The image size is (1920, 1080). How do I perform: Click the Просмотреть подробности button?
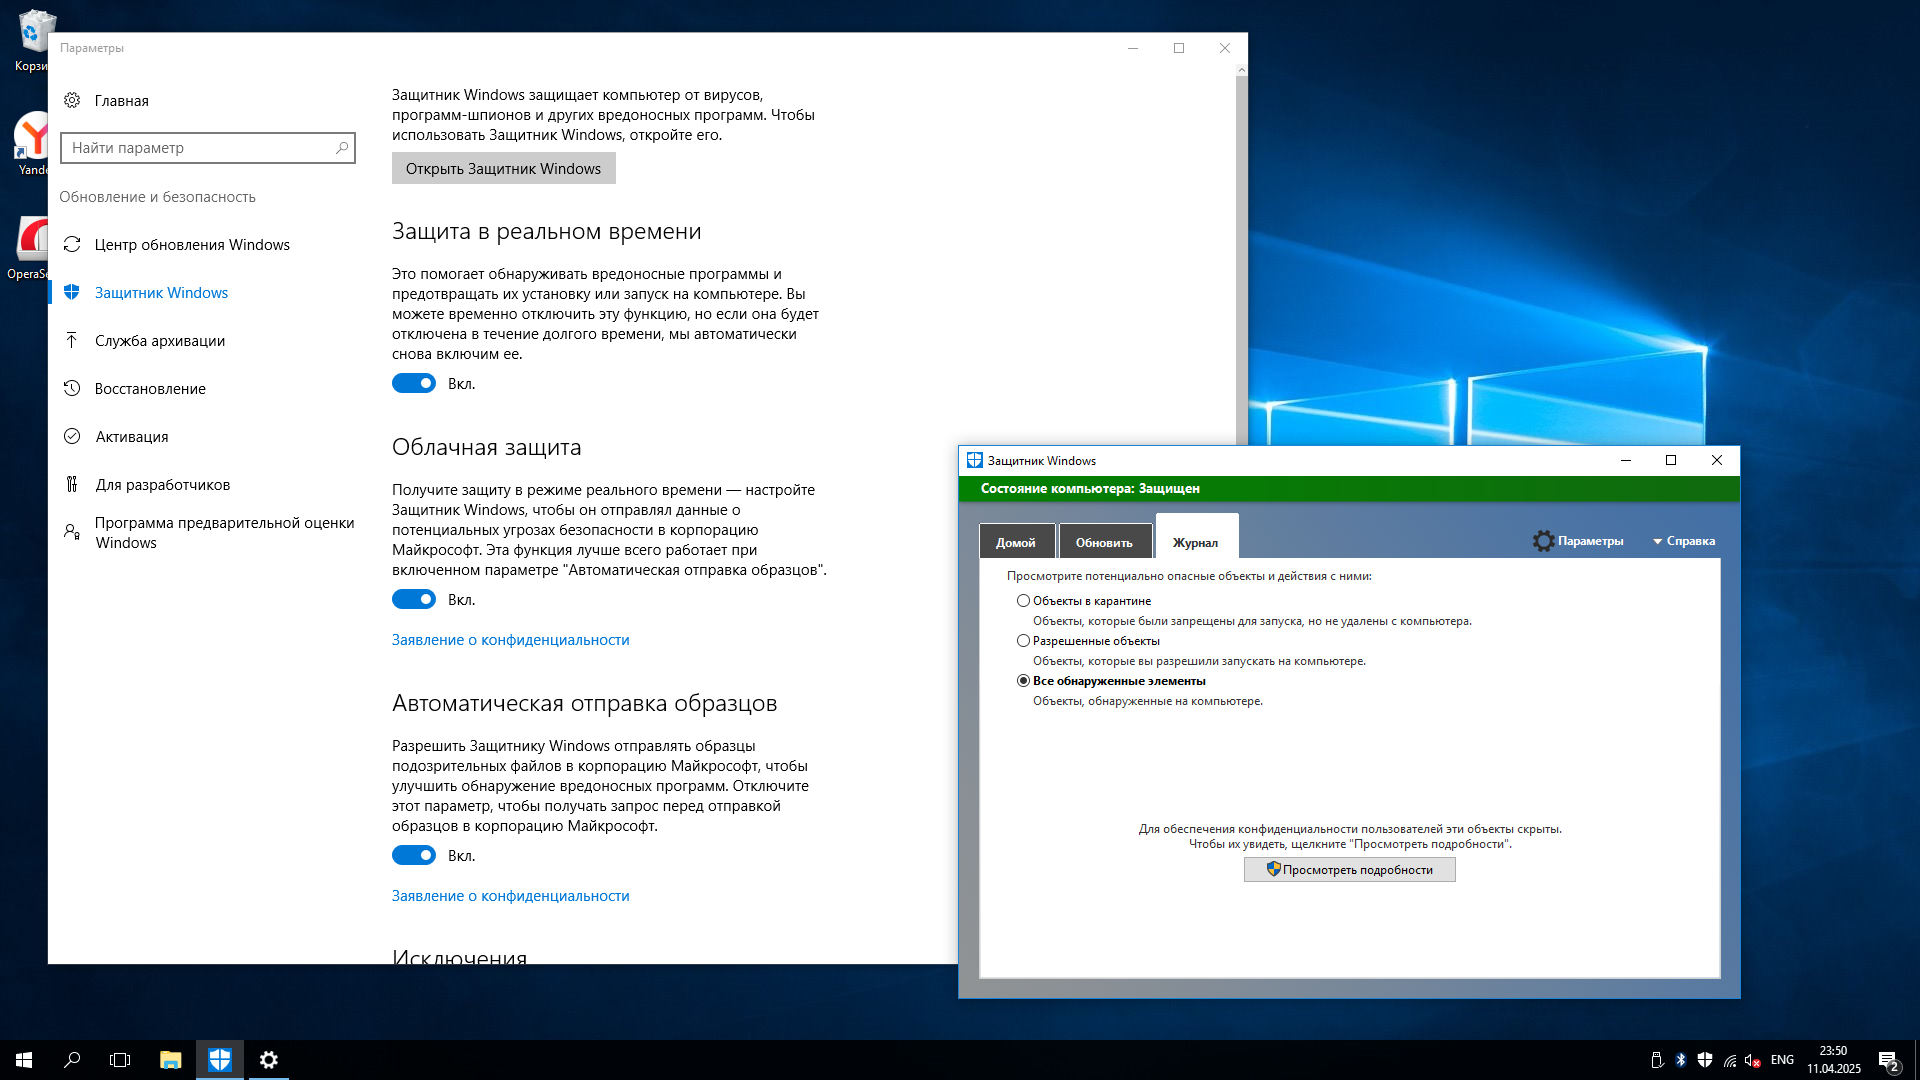pyautogui.click(x=1349, y=870)
